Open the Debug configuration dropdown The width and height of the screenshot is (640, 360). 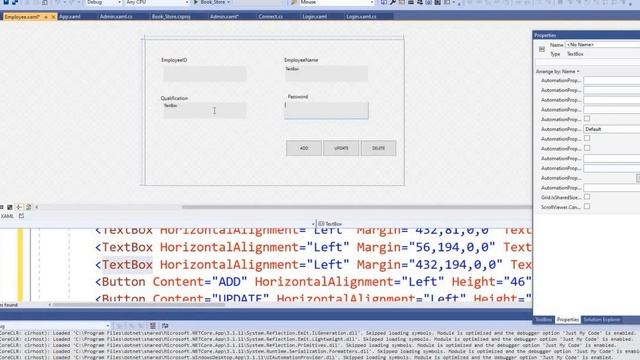coord(104,2)
